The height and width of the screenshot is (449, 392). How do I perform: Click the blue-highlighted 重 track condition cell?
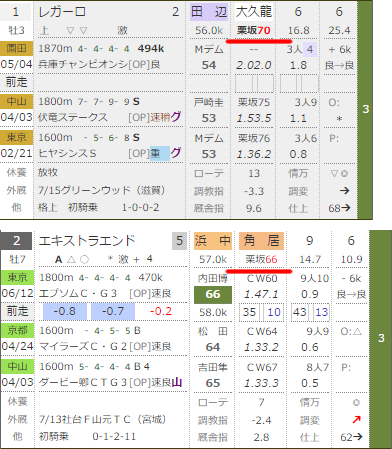160,153
